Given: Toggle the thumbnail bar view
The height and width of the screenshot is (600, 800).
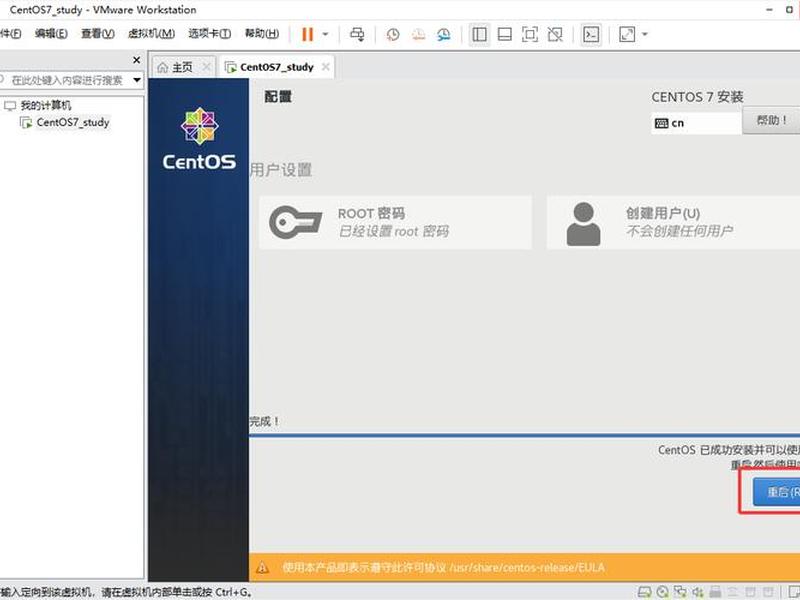Looking at the screenshot, I should coord(505,34).
